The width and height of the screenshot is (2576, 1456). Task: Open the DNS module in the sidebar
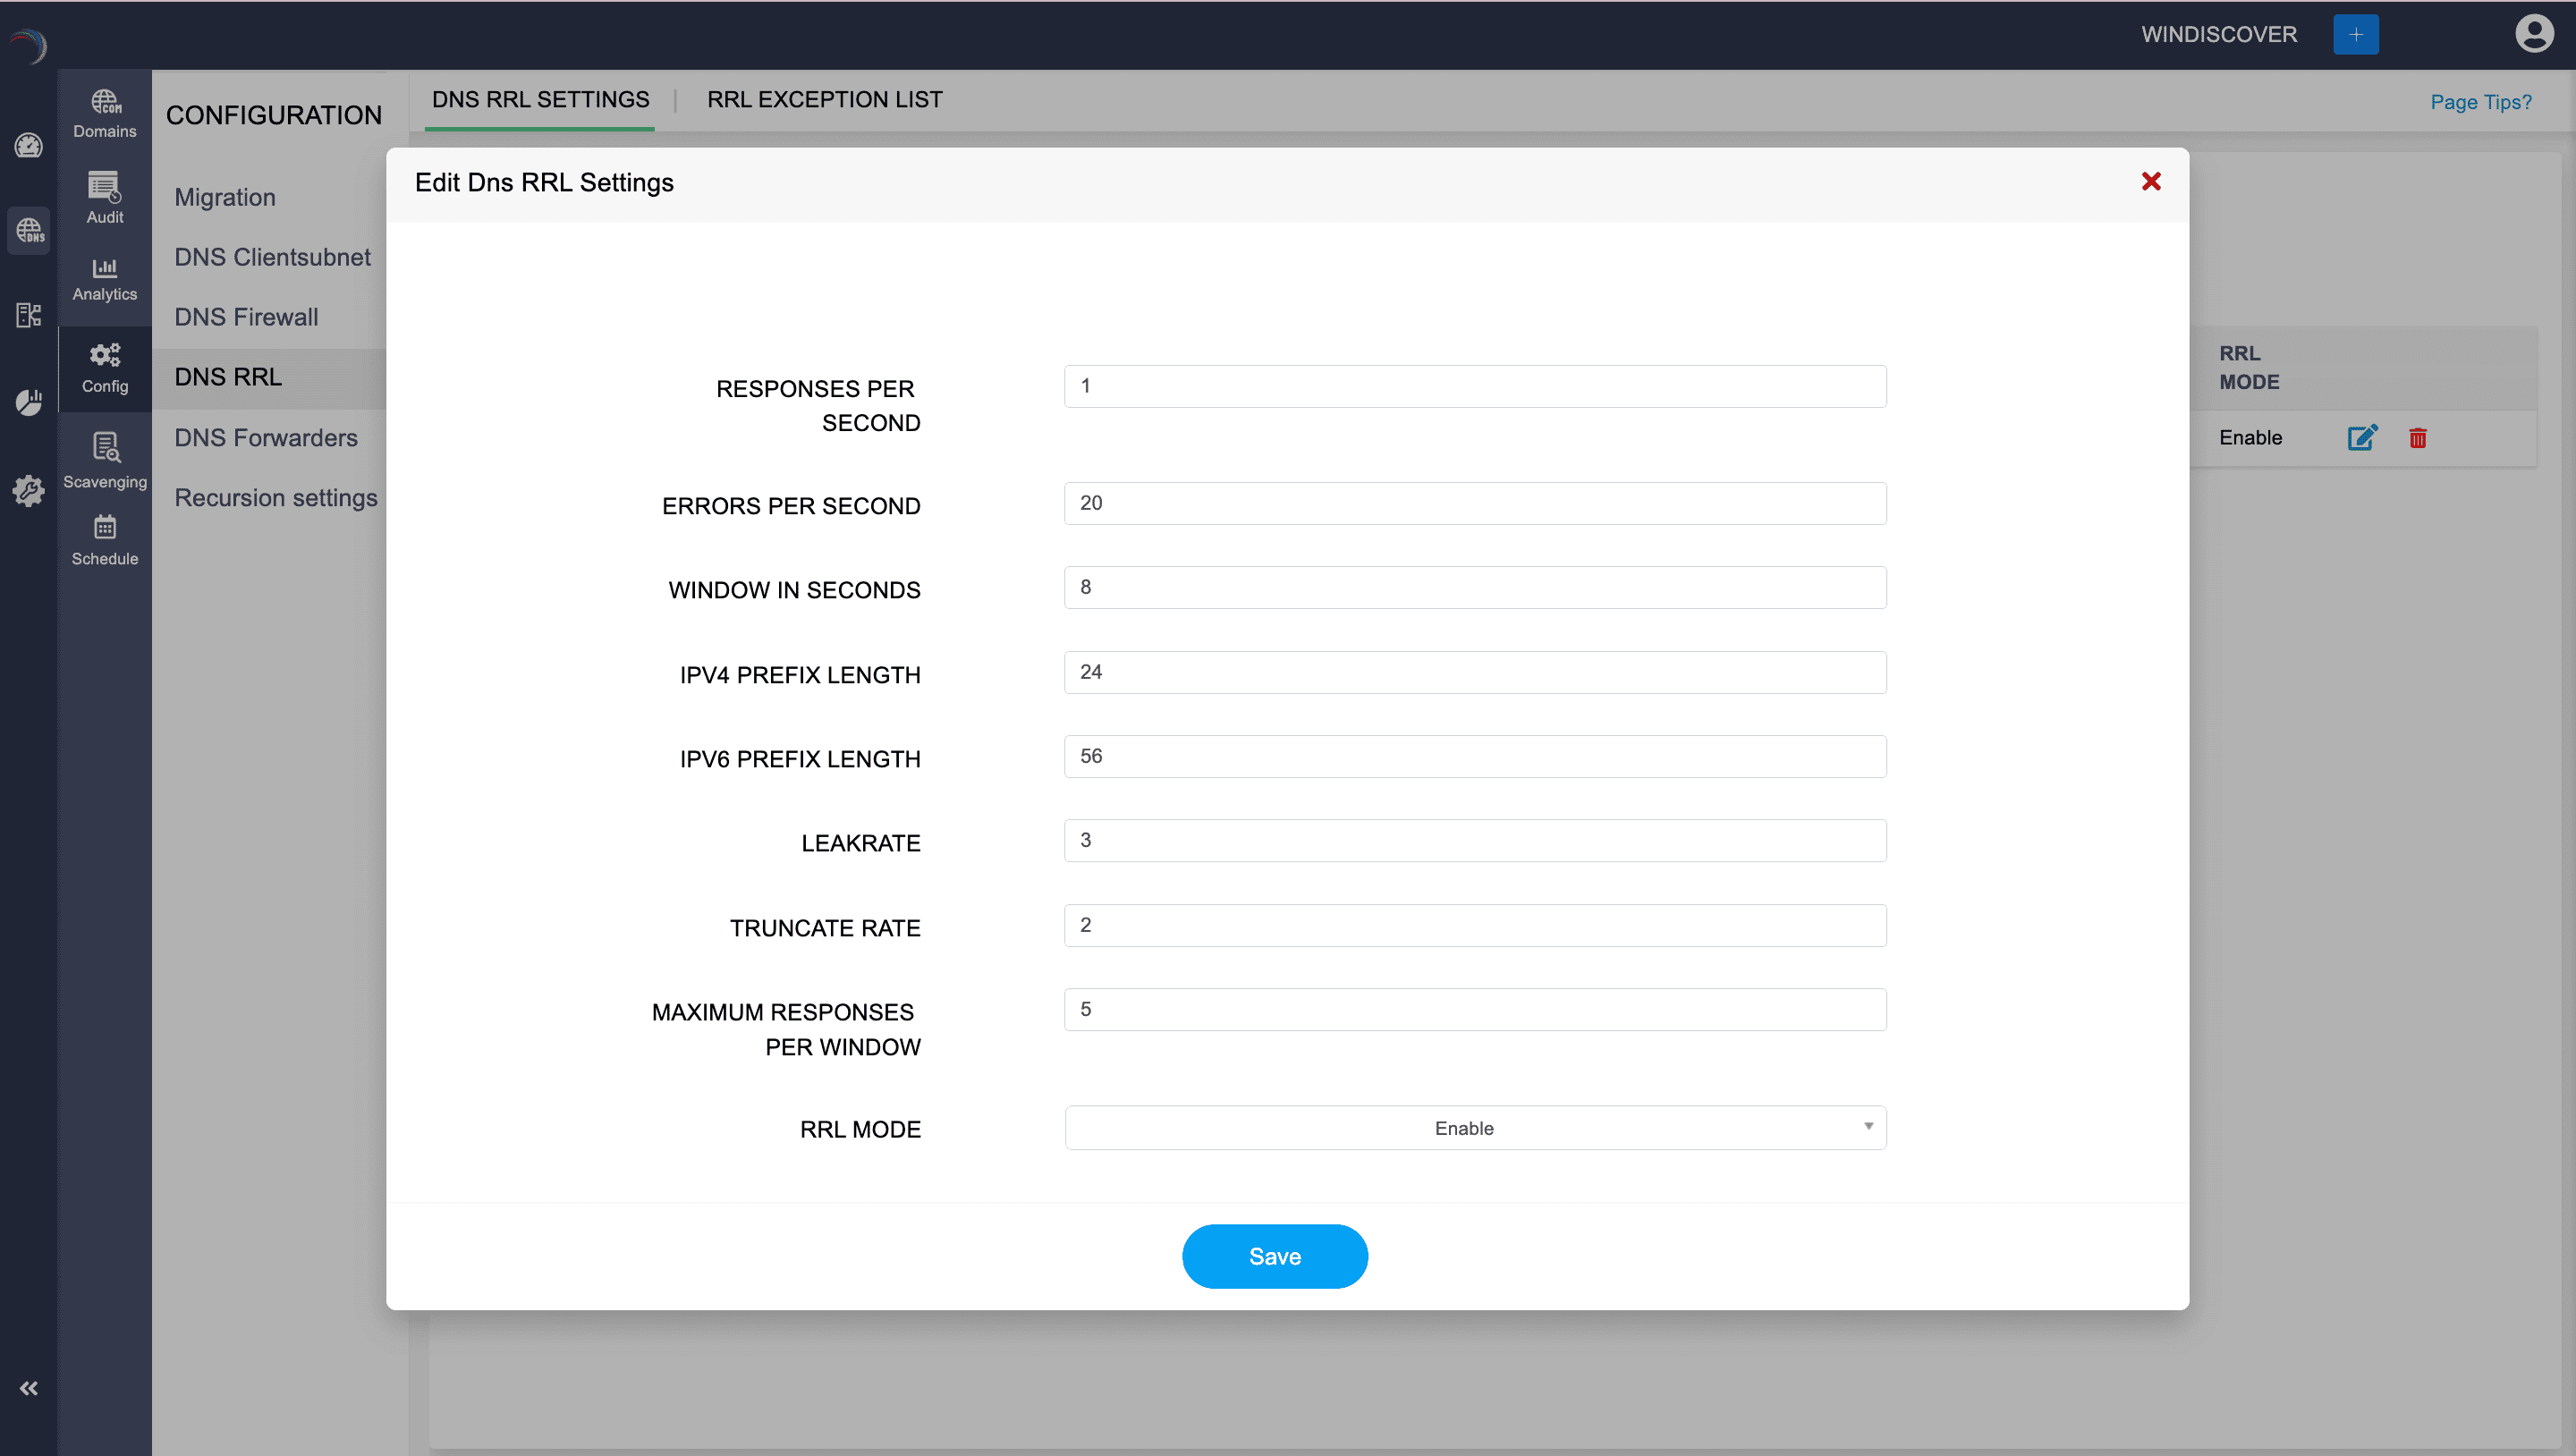[28, 231]
